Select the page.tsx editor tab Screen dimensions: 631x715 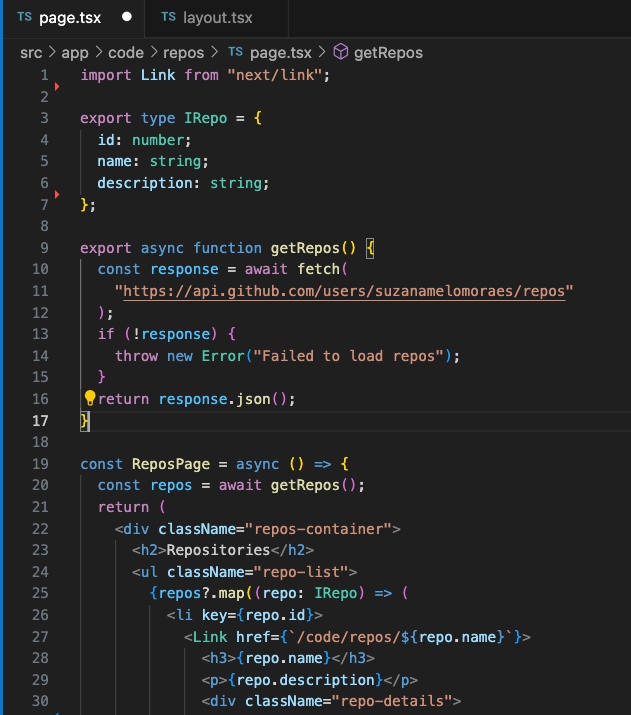(x=69, y=18)
